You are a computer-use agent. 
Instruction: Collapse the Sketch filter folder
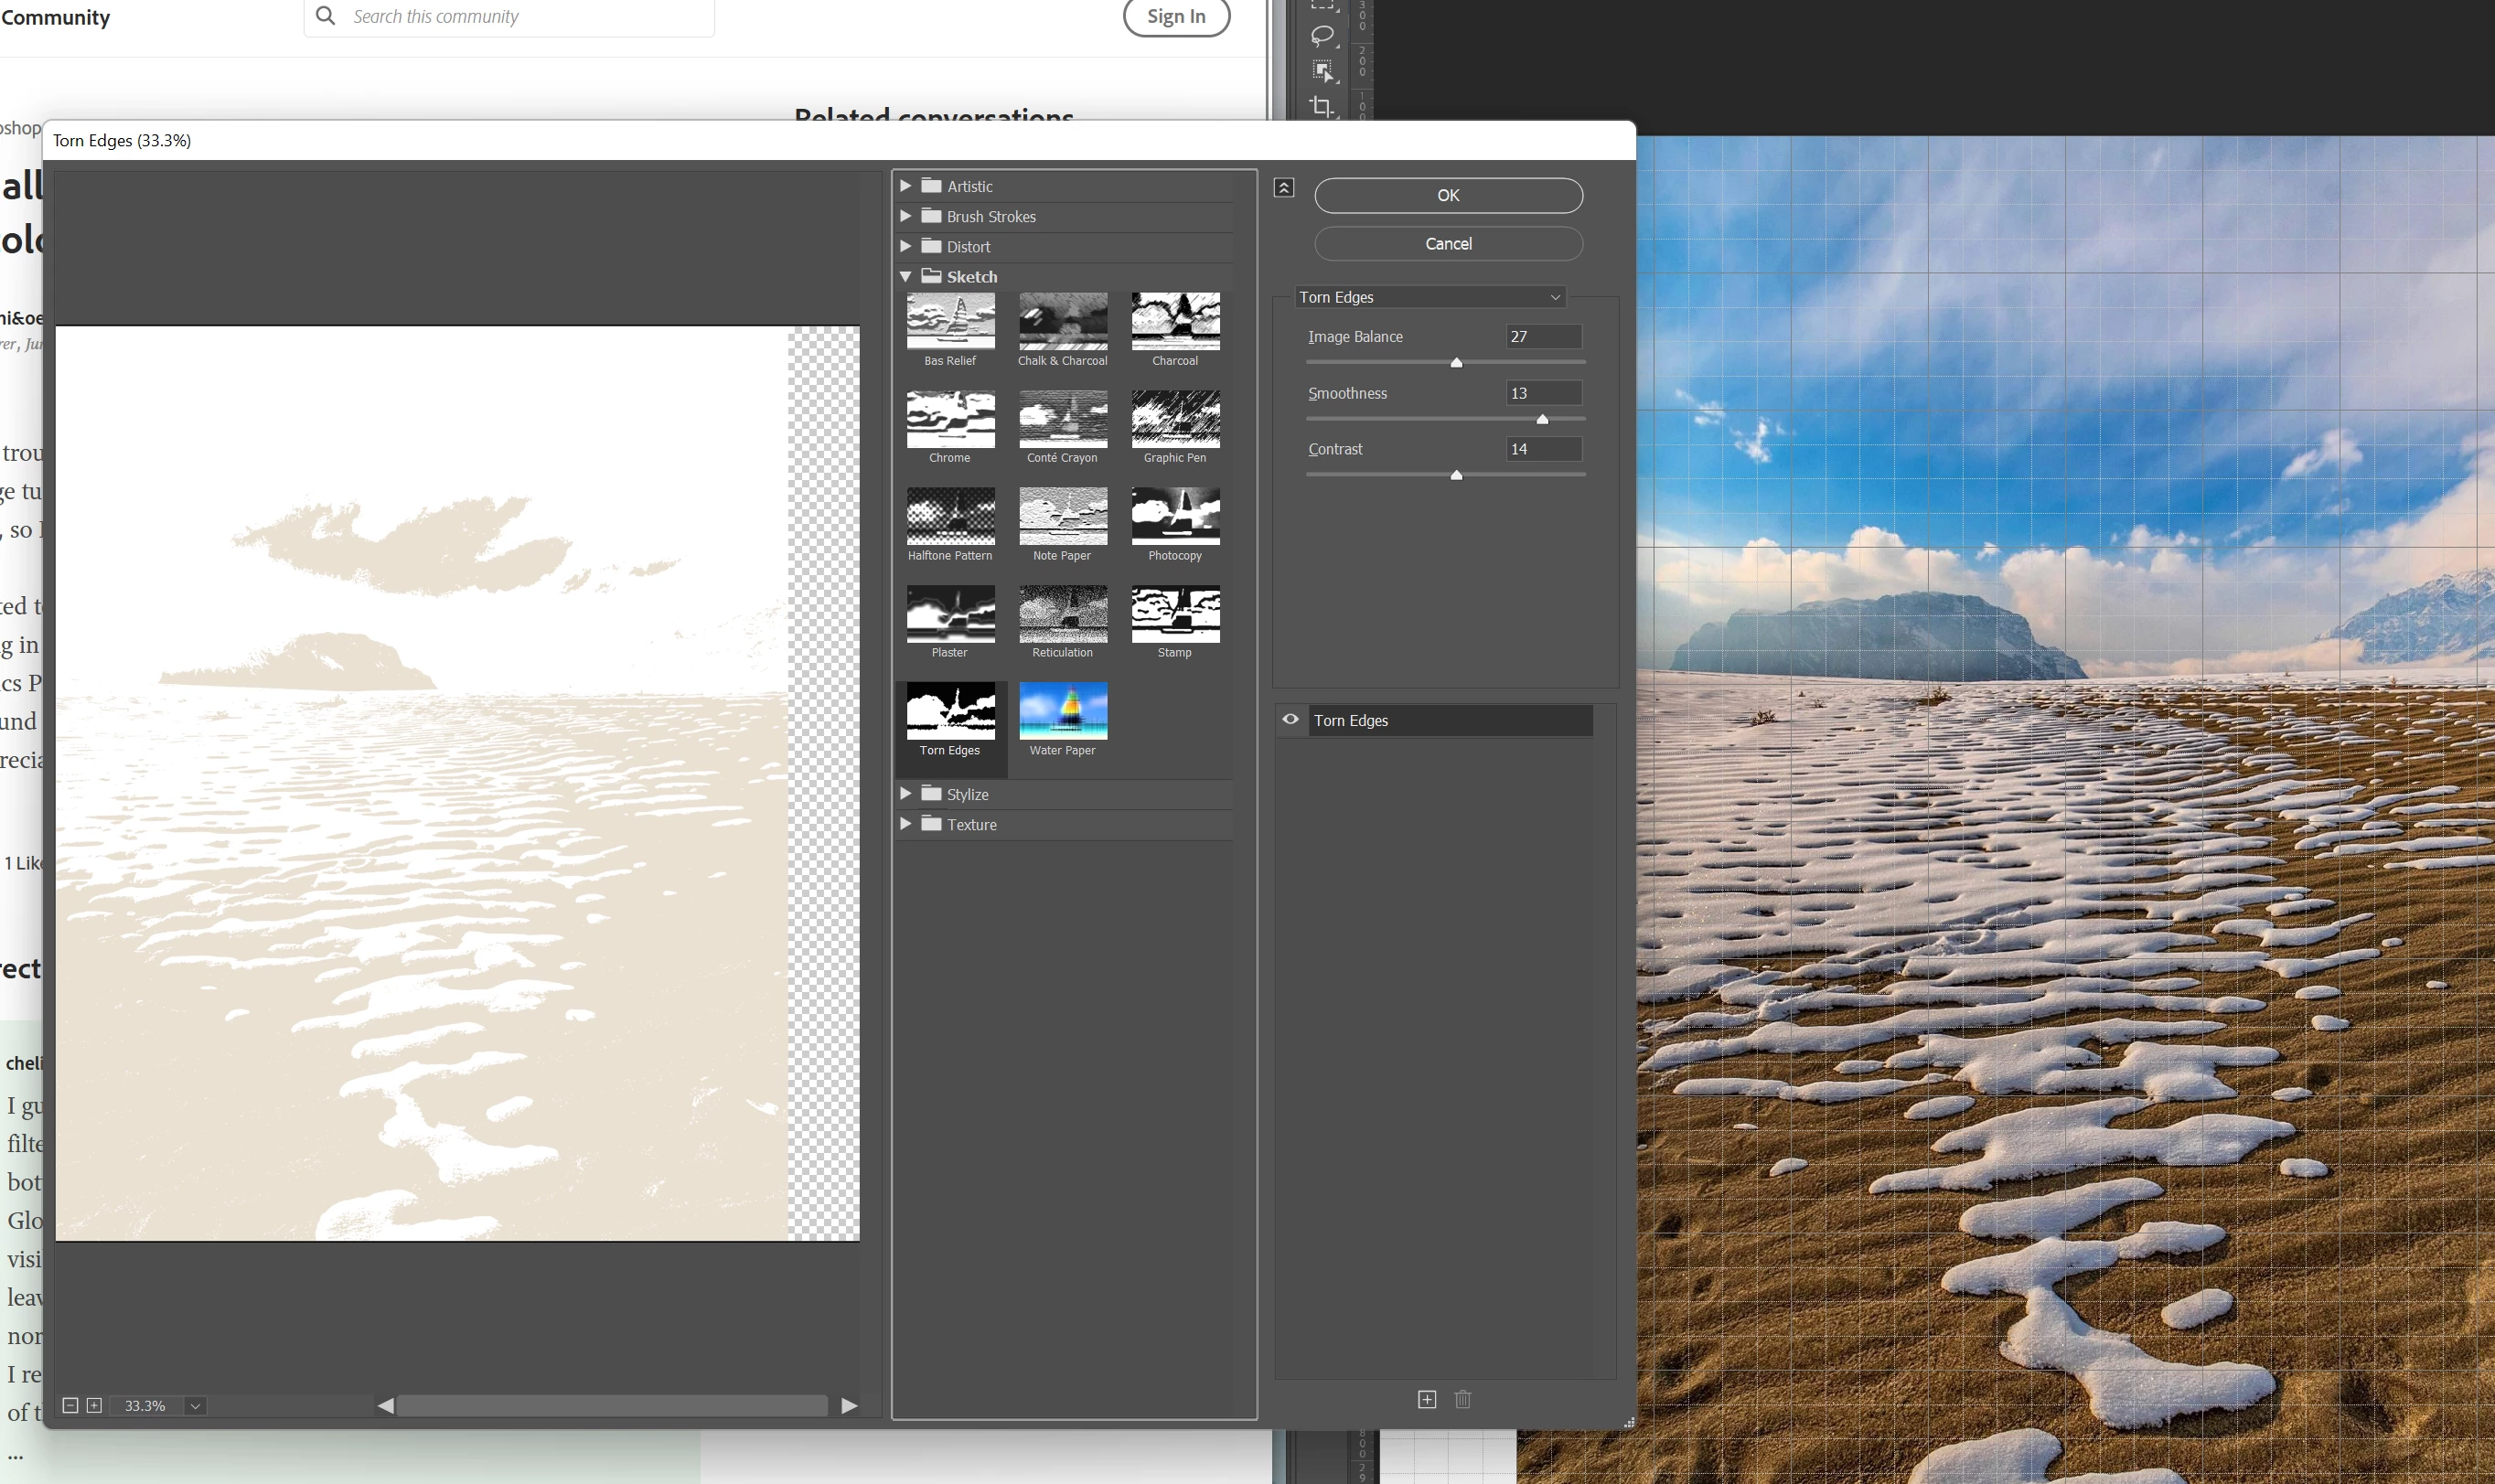click(x=905, y=276)
